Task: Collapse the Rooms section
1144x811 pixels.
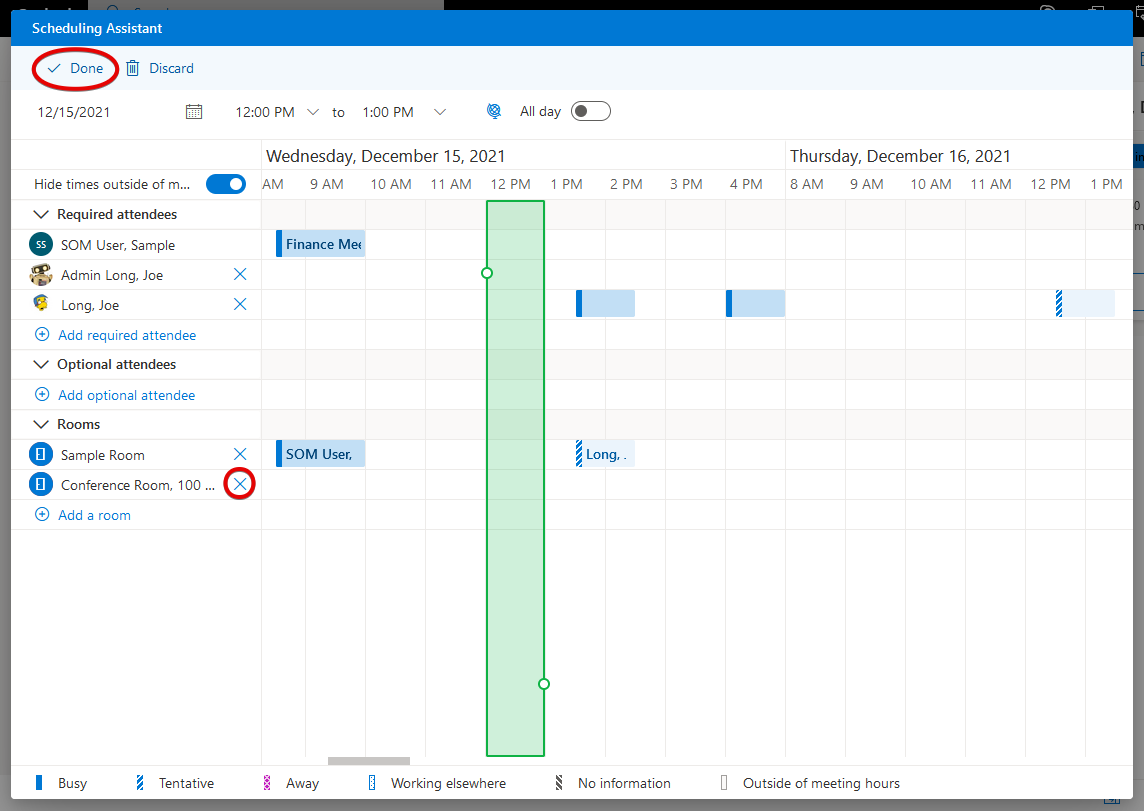Action: (42, 424)
